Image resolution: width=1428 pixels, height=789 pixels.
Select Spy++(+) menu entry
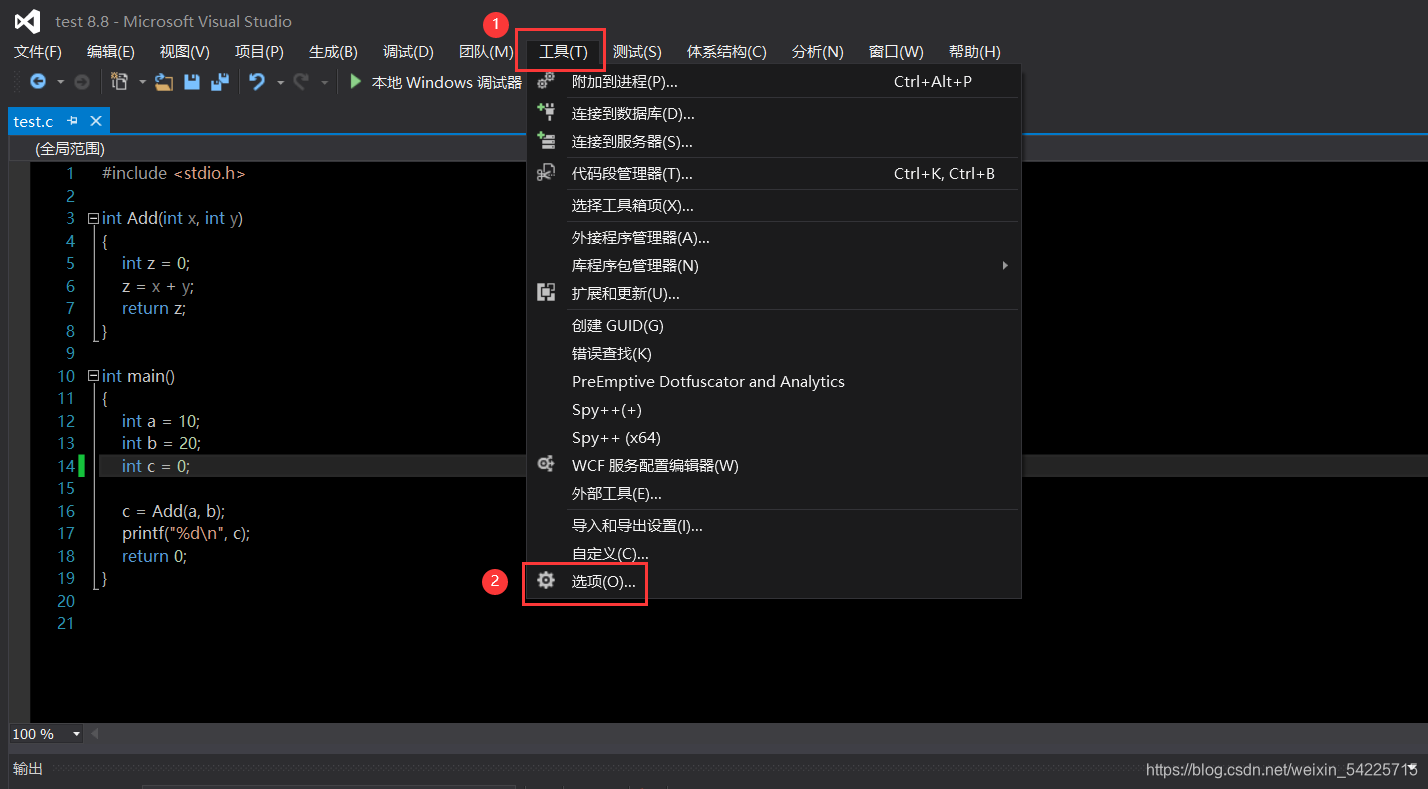tap(774, 410)
